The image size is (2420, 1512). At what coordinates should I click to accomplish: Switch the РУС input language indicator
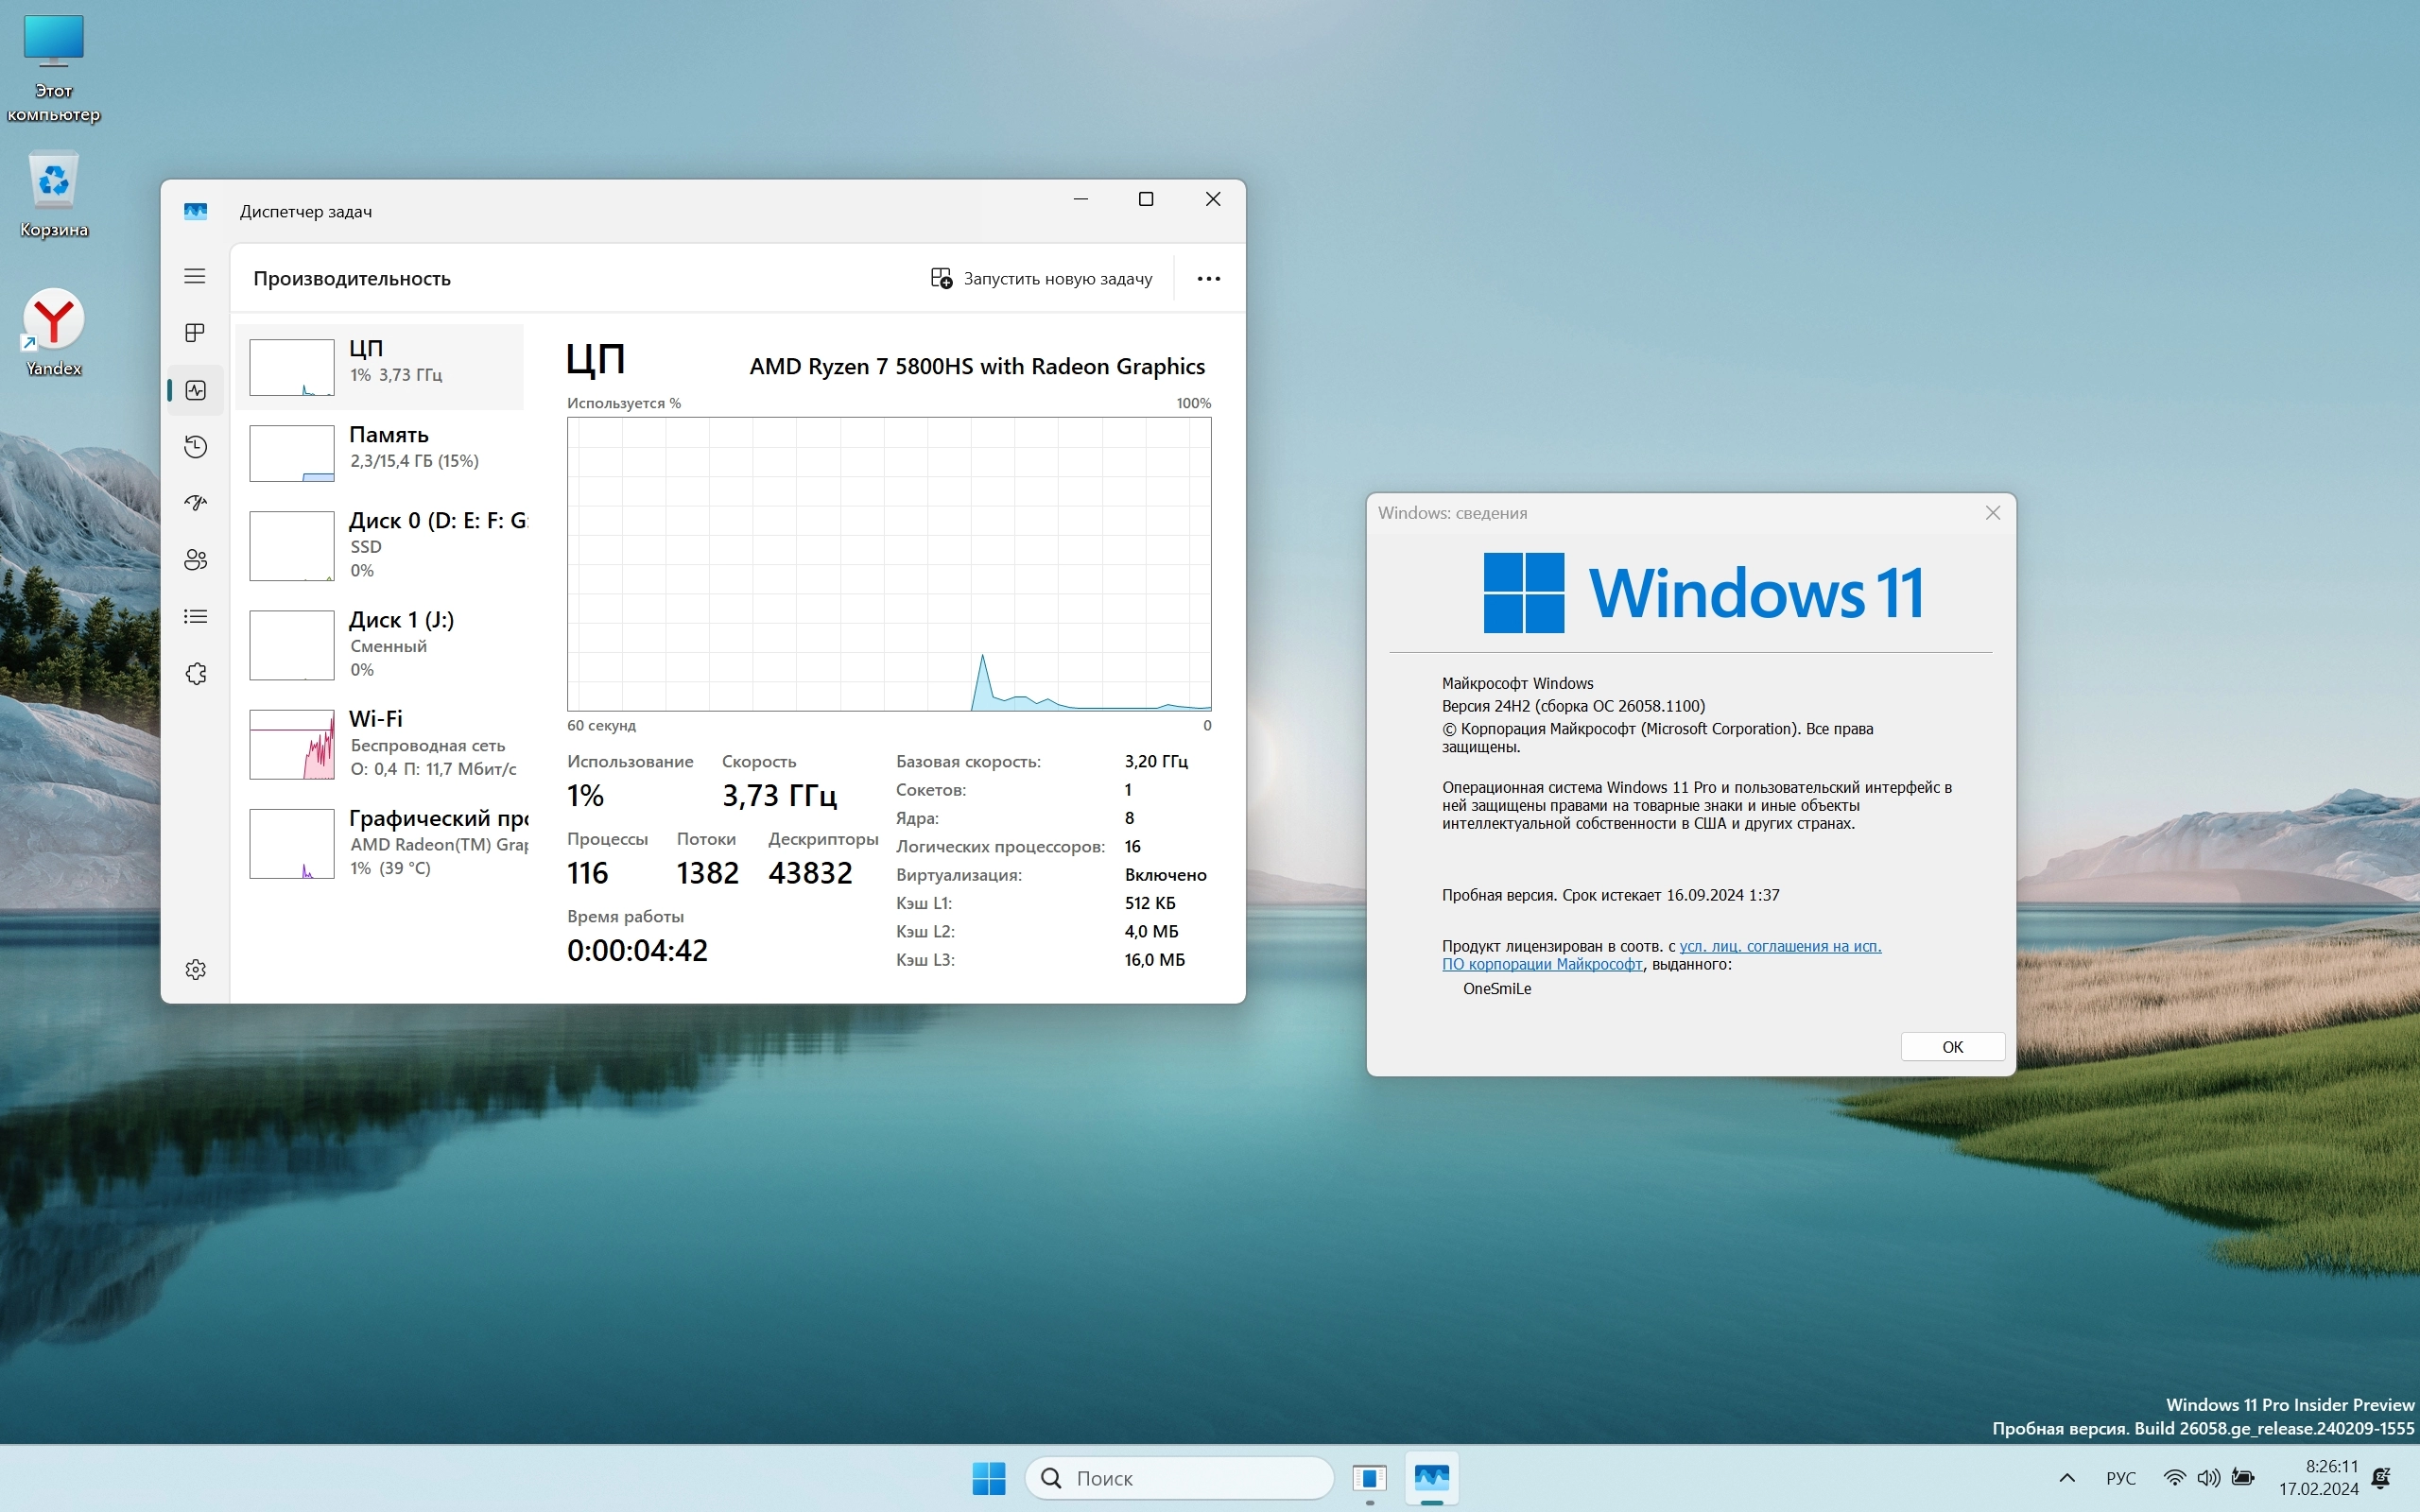2120,1477
